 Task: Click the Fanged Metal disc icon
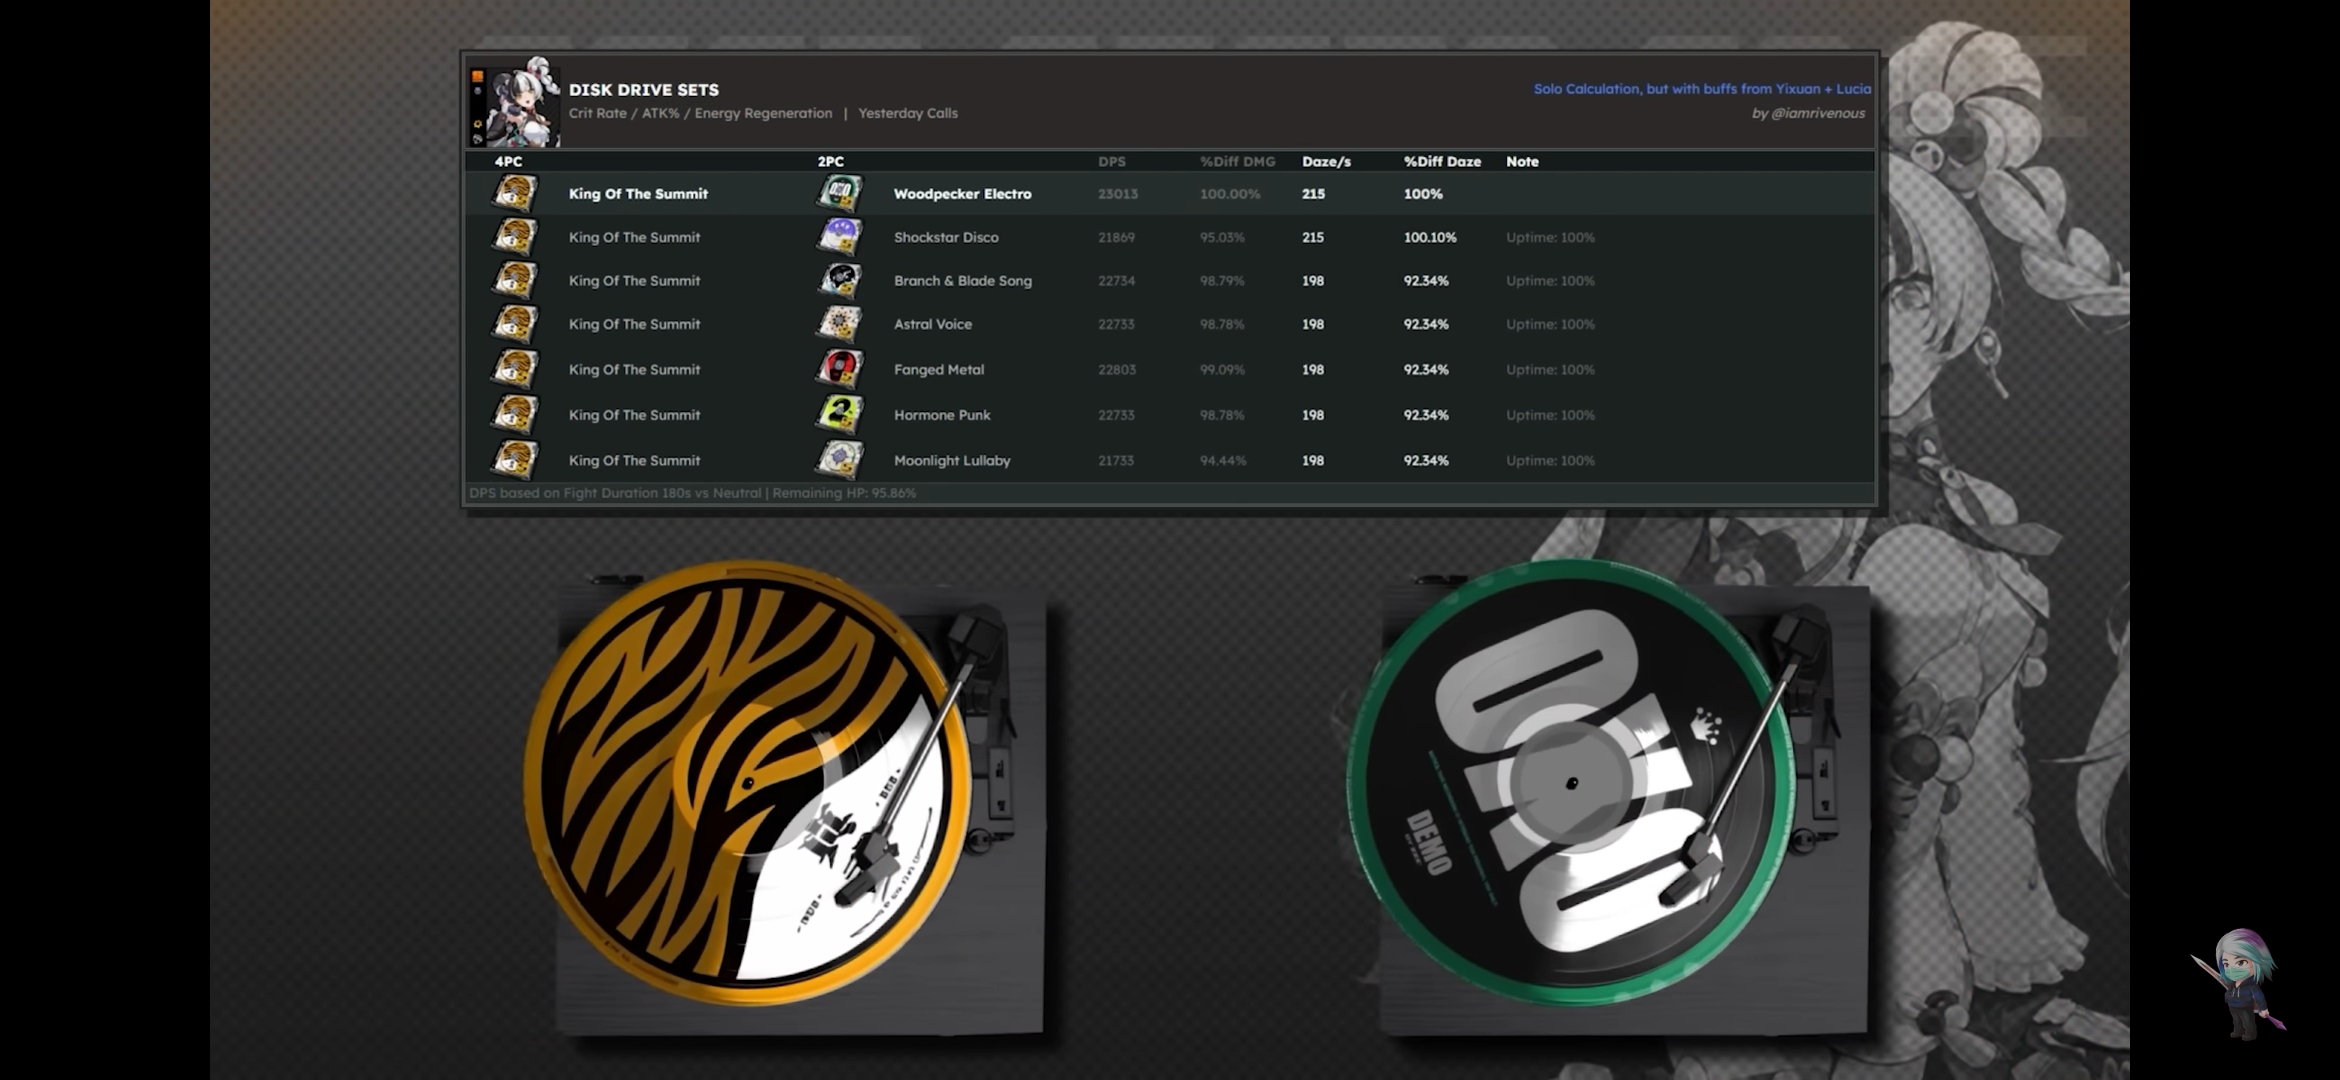(x=840, y=369)
